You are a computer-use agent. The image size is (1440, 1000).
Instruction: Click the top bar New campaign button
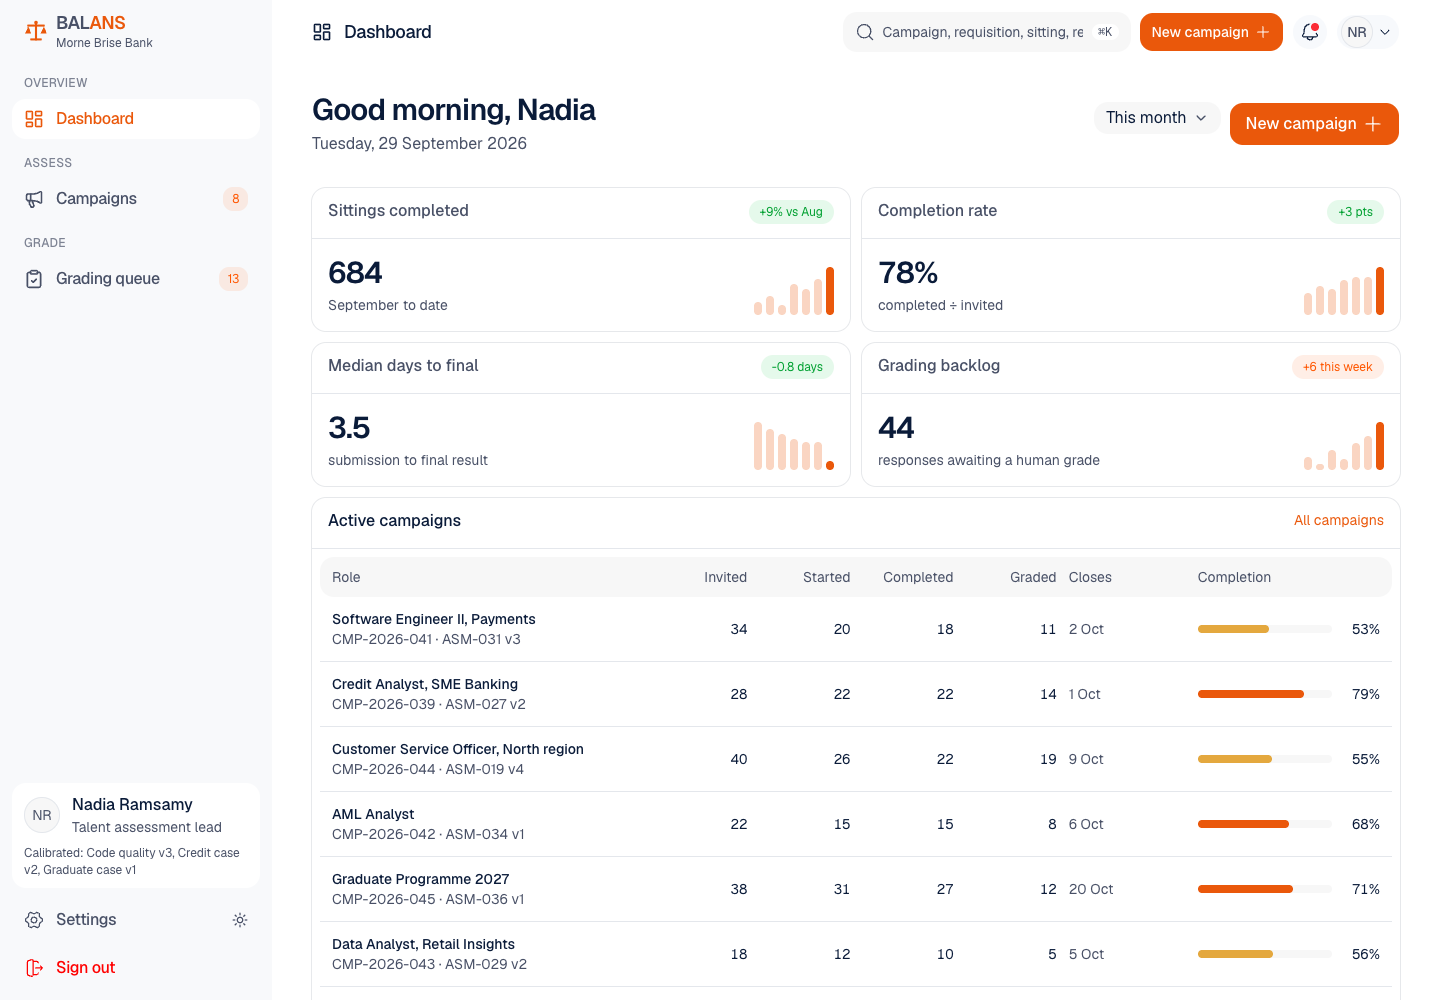click(x=1211, y=32)
